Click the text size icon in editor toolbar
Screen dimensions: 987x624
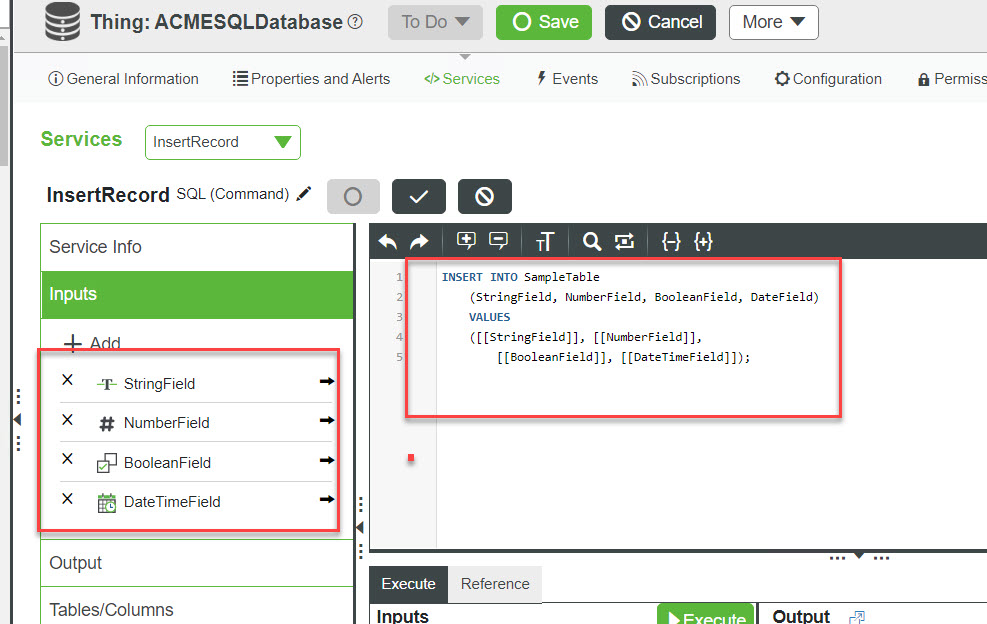[544, 241]
